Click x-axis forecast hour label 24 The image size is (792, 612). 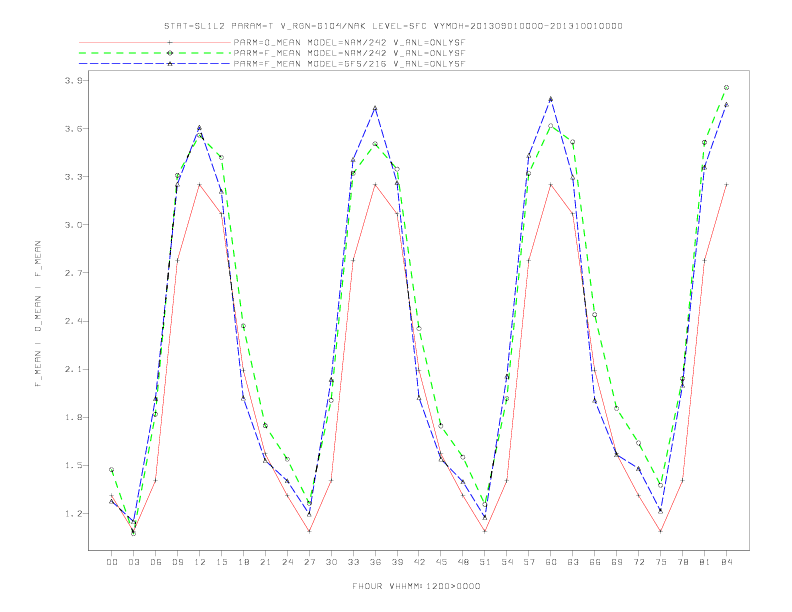tap(287, 562)
